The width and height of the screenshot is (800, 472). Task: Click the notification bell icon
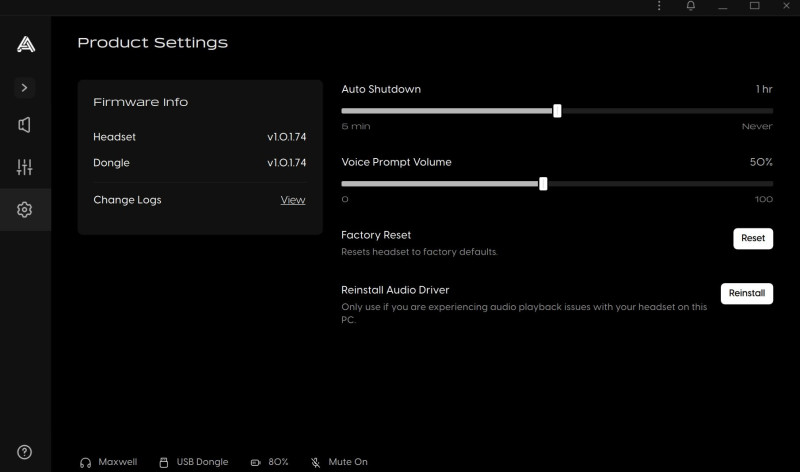coord(690,7)
